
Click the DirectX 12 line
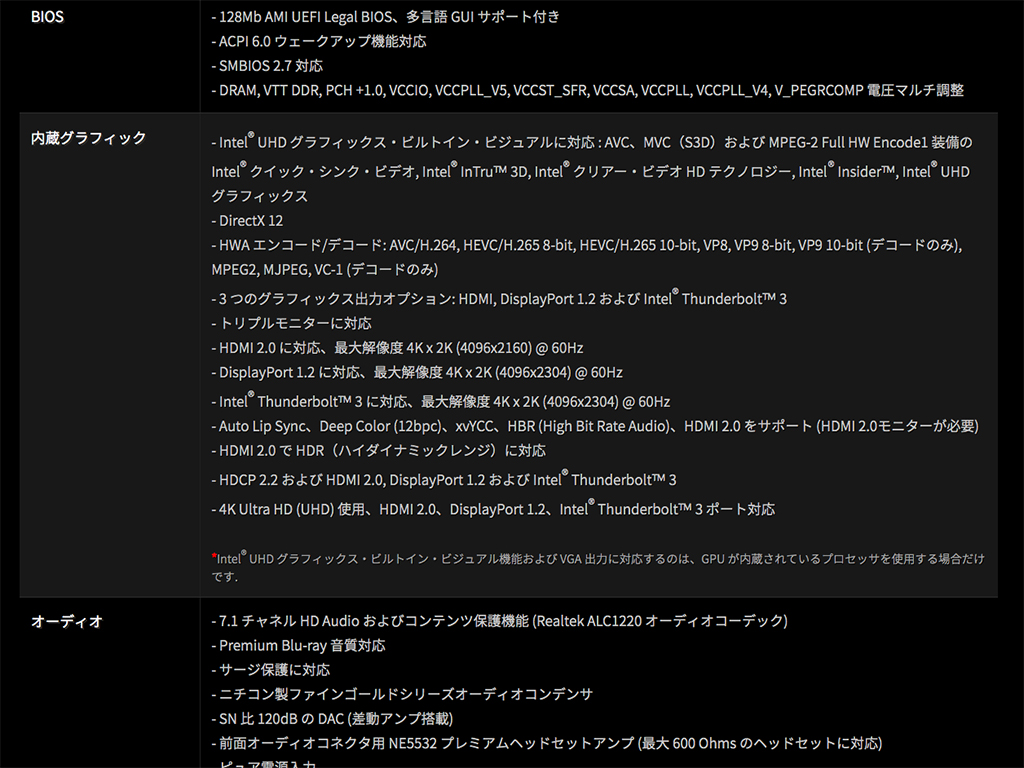tap(248, 221)
